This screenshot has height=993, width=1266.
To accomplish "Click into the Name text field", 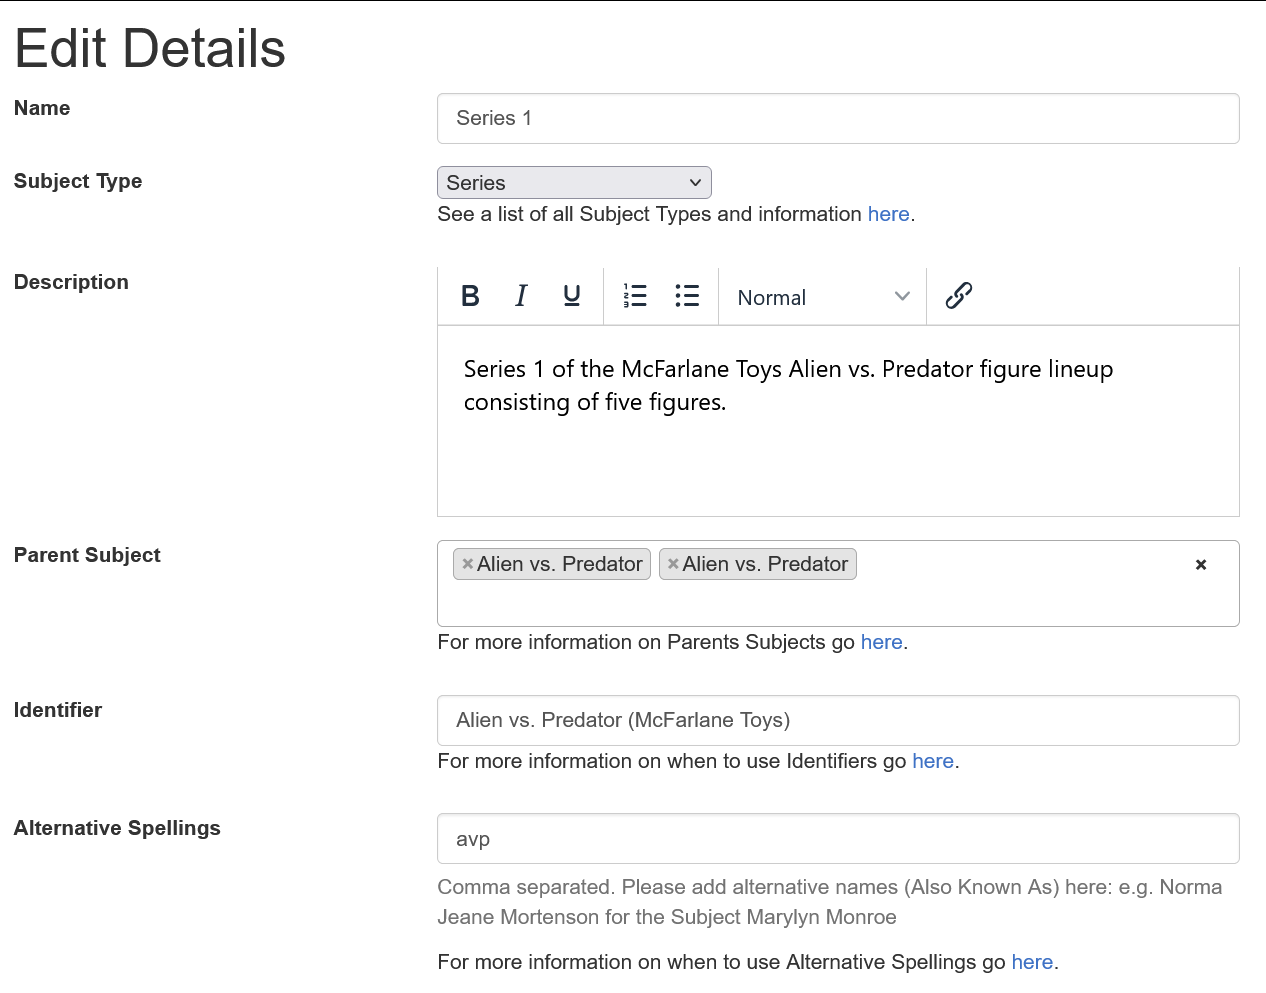I will click(x=838, y=119).
